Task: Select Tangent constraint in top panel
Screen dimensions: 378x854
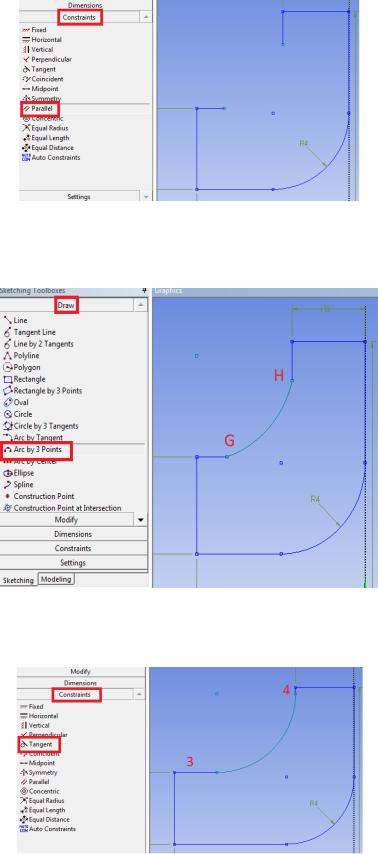Action: (39, 69)
